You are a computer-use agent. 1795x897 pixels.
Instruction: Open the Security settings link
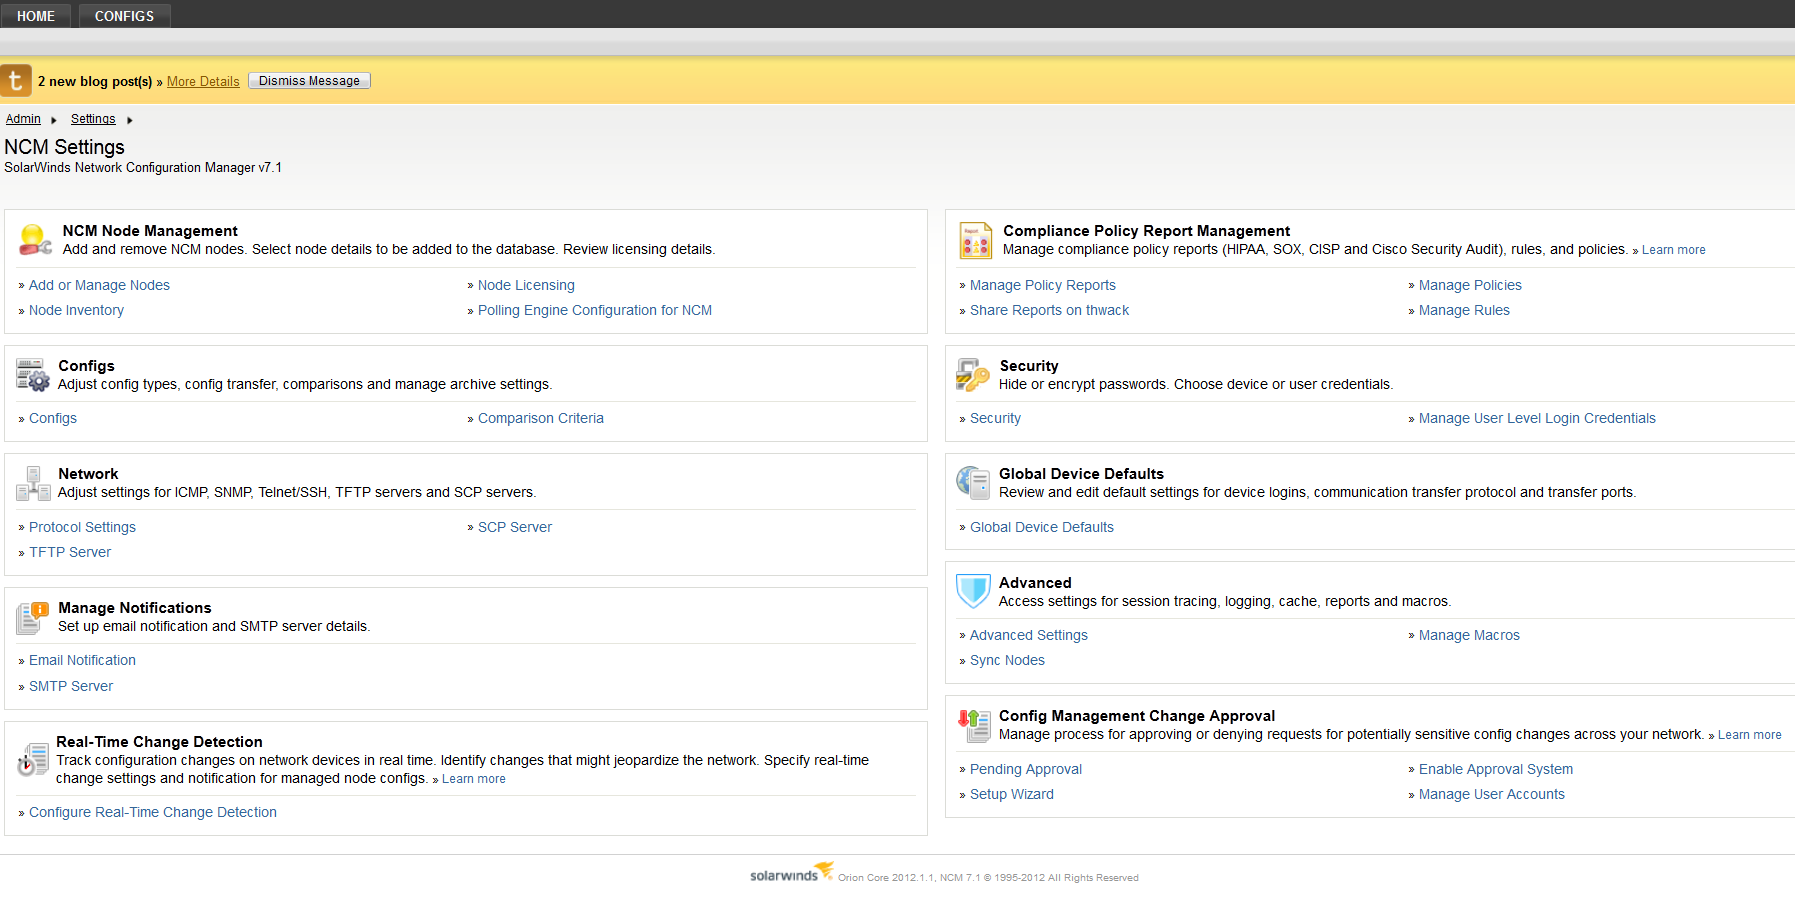point(995,418)
